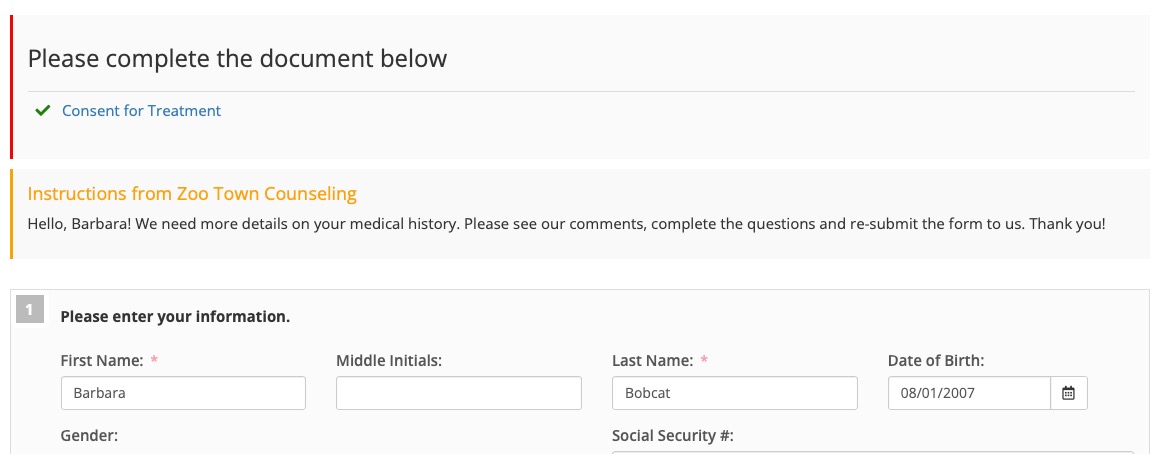Focus the First Name field containing Barbara
This screenshot has width=1161, height=454.
(183, 393)
